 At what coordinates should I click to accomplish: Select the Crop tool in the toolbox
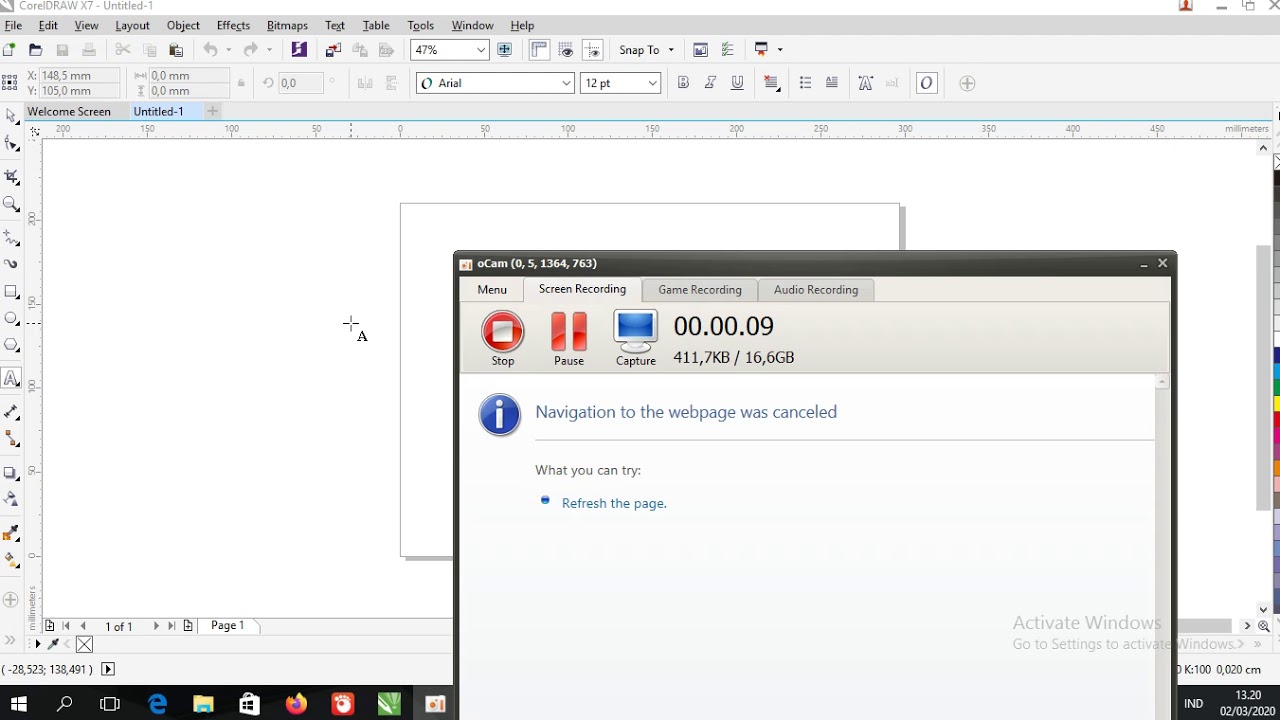[11, 176]
